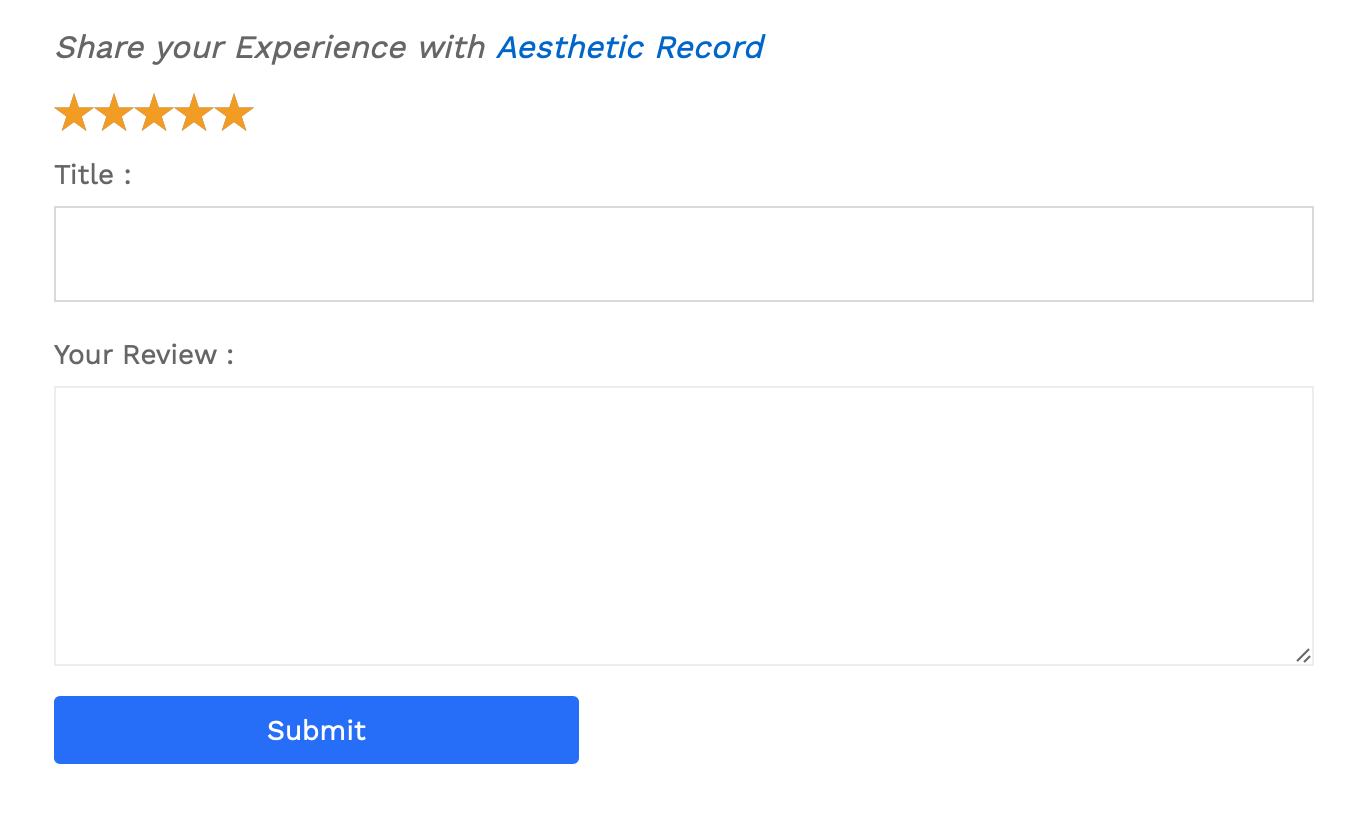Focus the Title input field
Image resolution: width=1372 pixels, height=822 pixels.
tap(683, 254)
